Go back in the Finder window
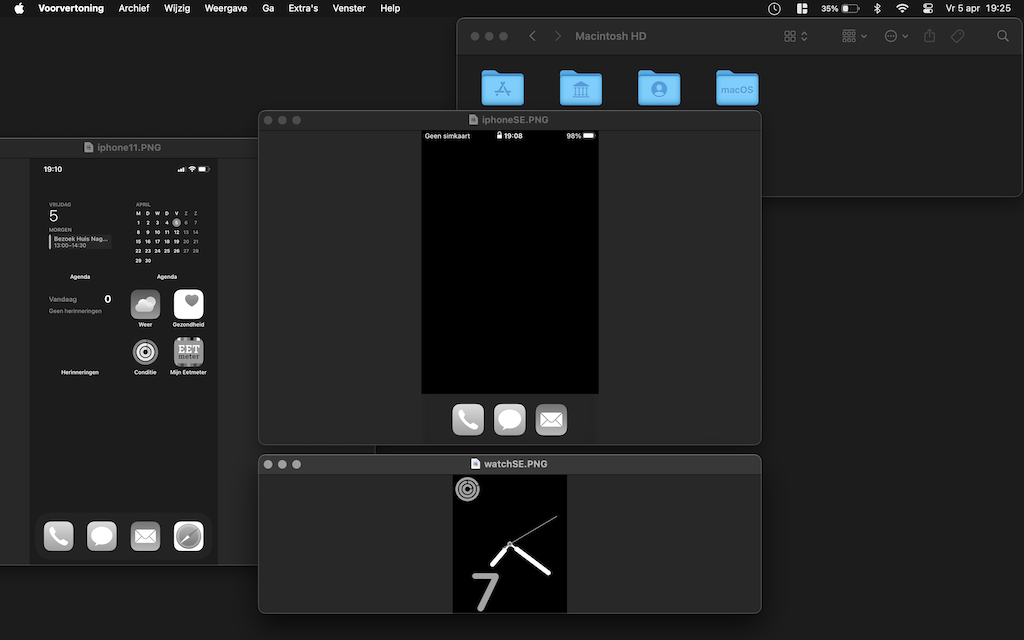Viewport: 1024px width, 640px height. pos(533,36)
